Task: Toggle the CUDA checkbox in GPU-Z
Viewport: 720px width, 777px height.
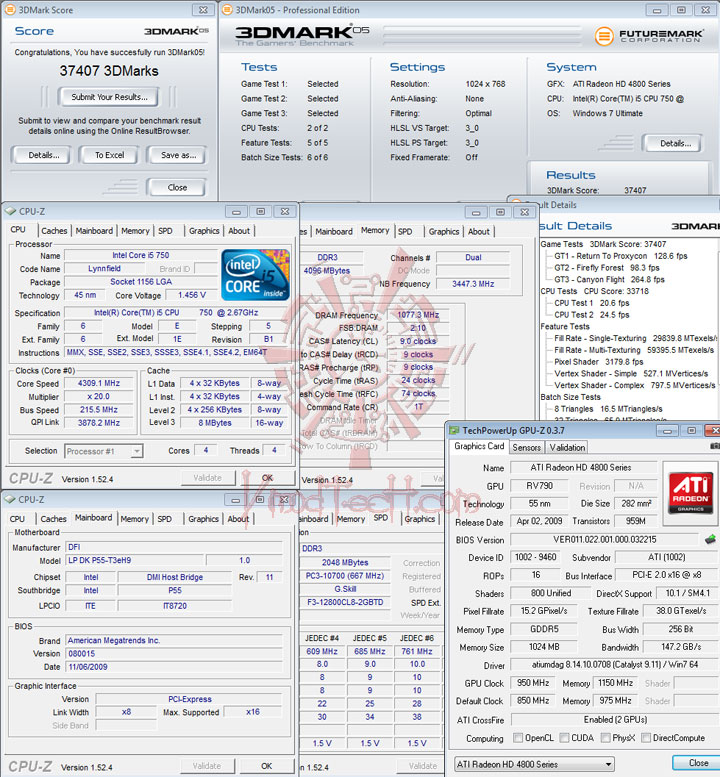Action: [564, 737]
